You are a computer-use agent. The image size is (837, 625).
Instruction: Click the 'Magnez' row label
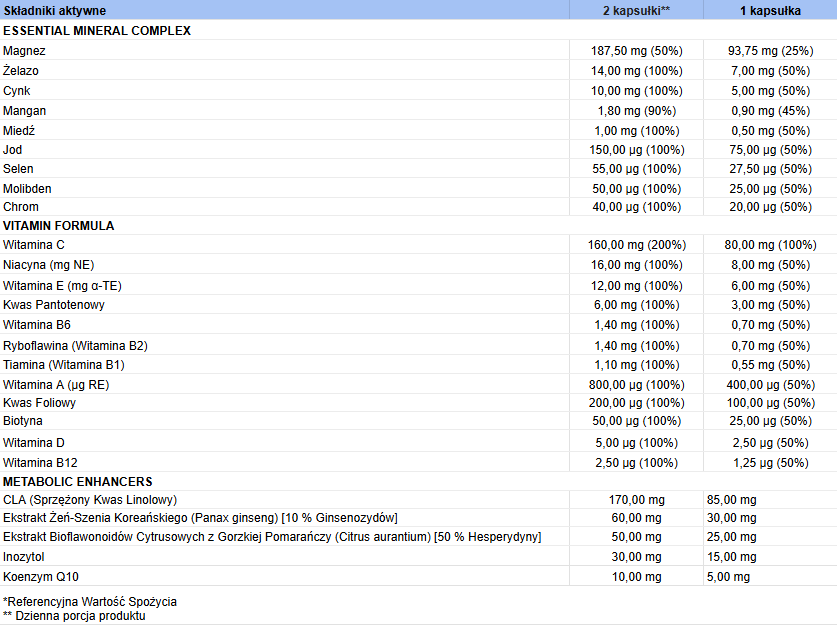[x=24, y=51]
